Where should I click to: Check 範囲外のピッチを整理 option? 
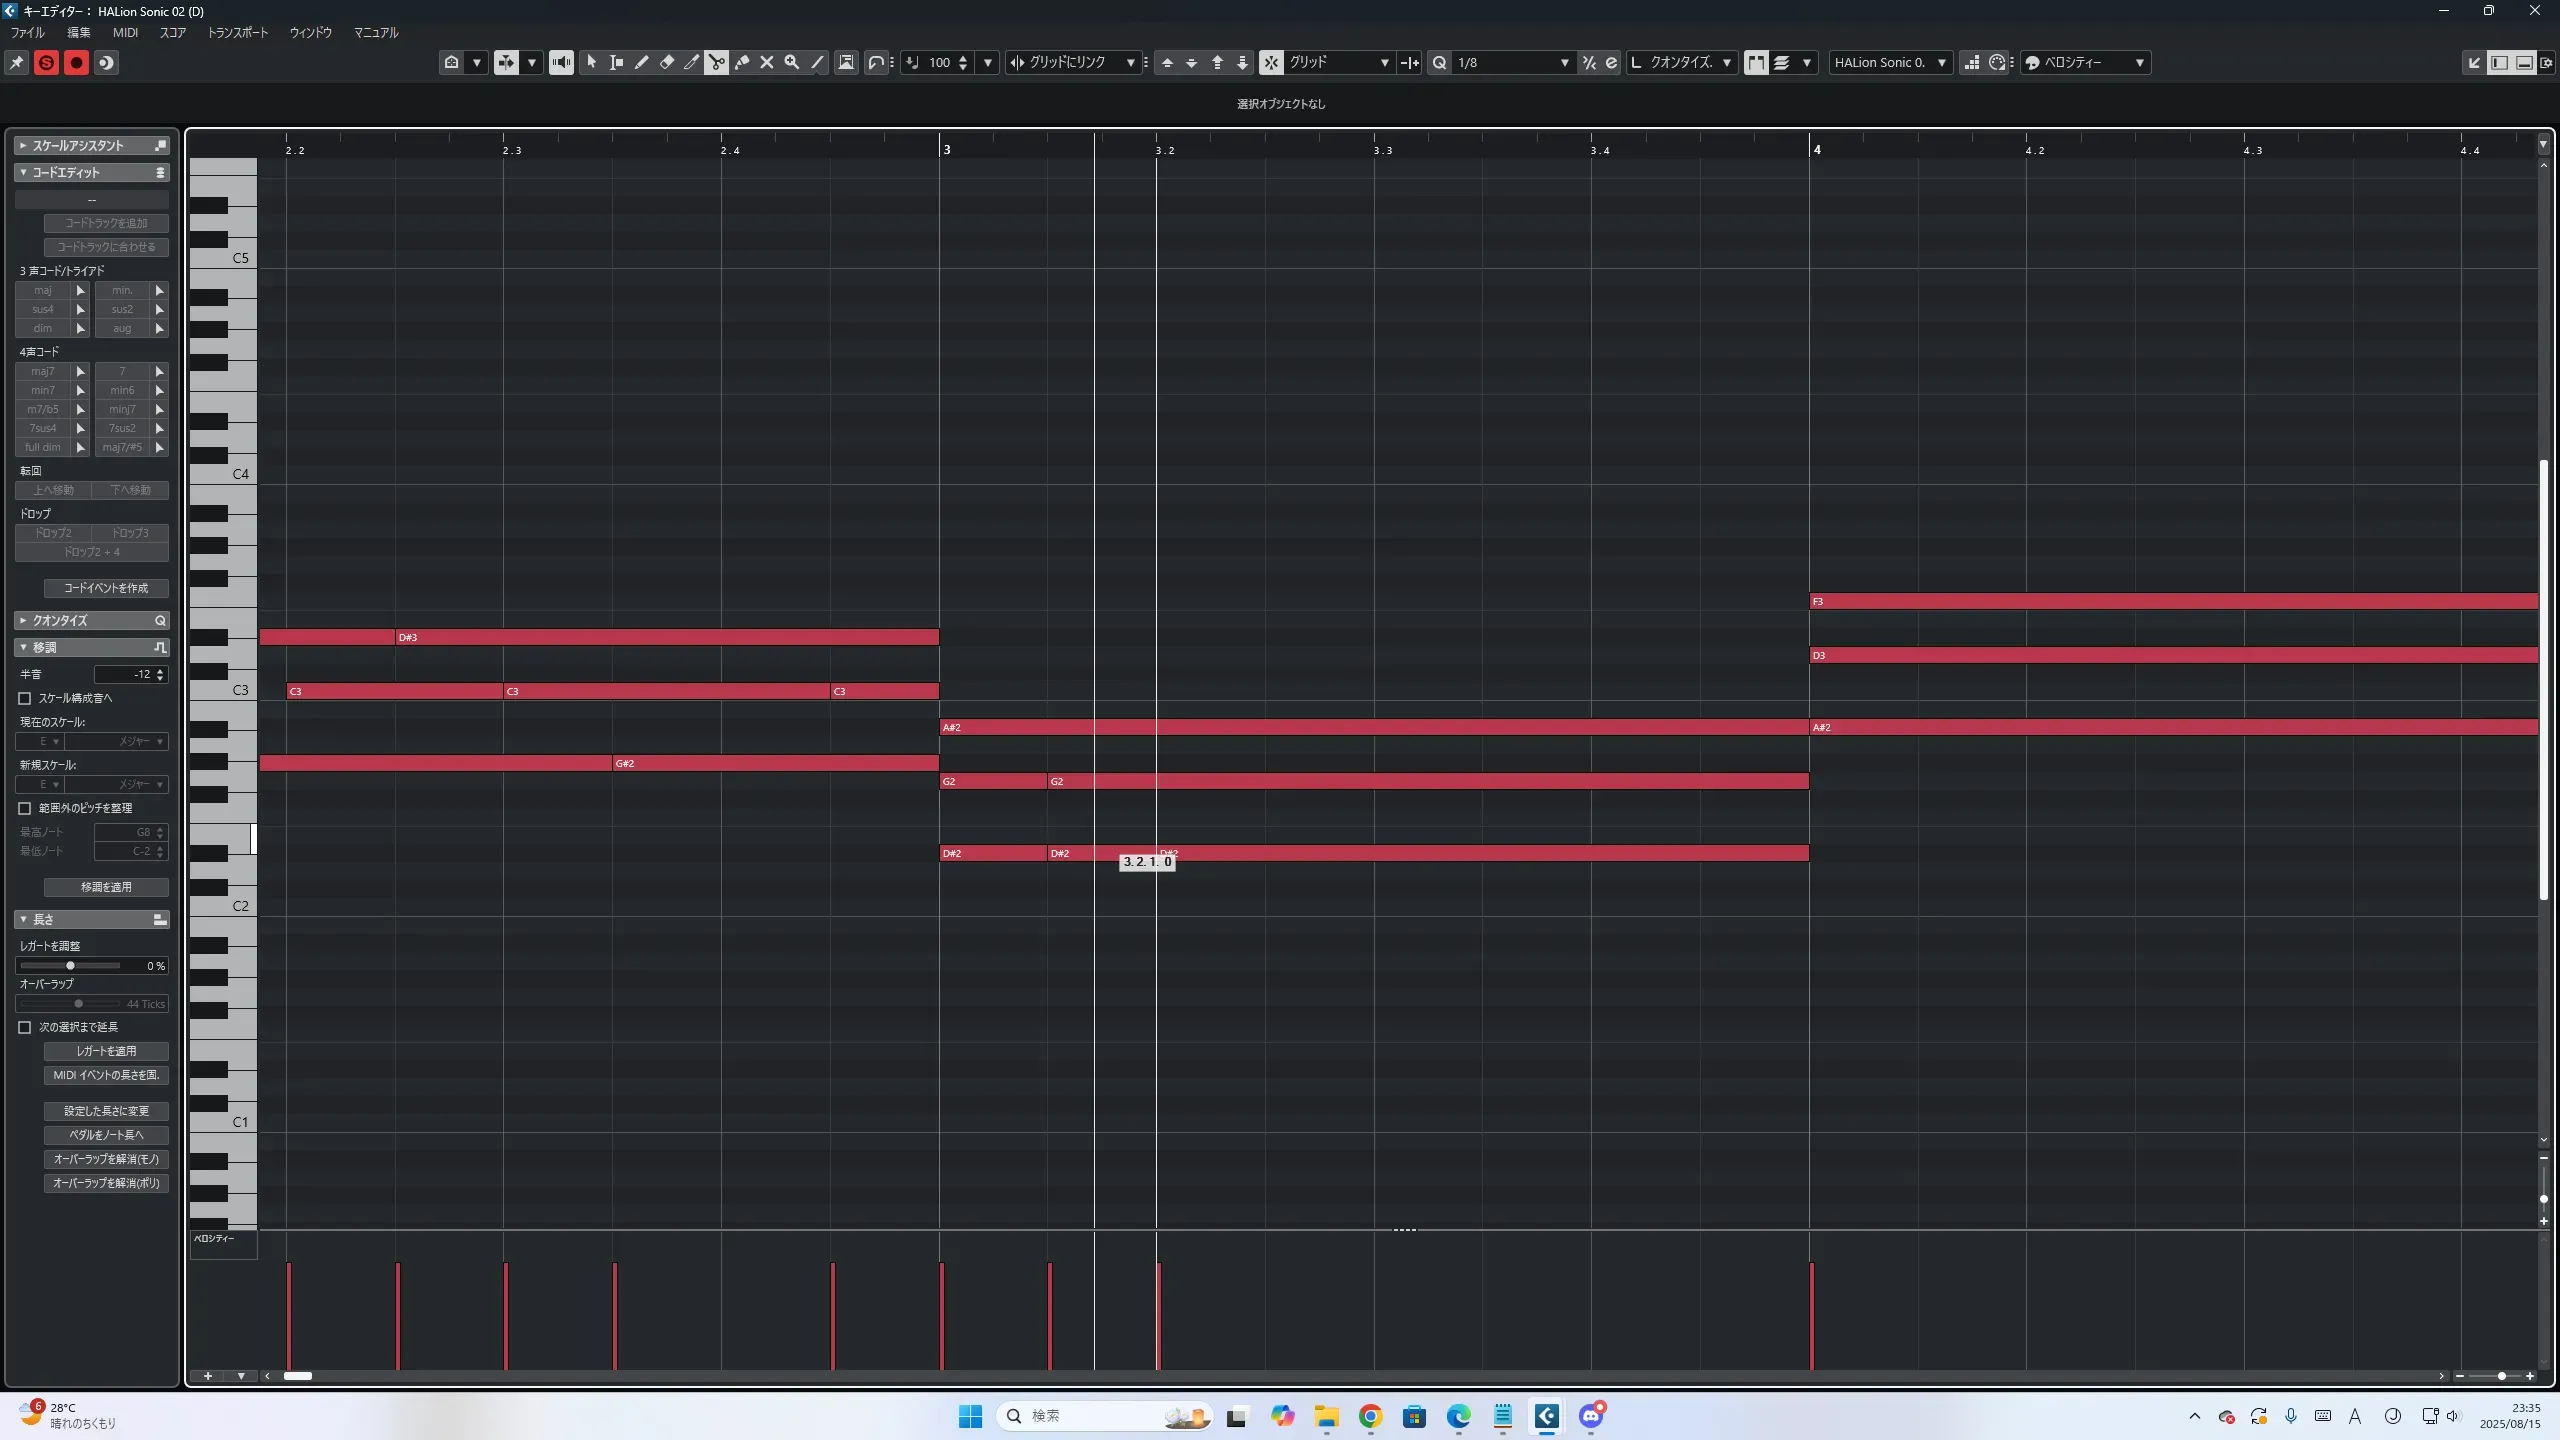click(x=25, y=808)
